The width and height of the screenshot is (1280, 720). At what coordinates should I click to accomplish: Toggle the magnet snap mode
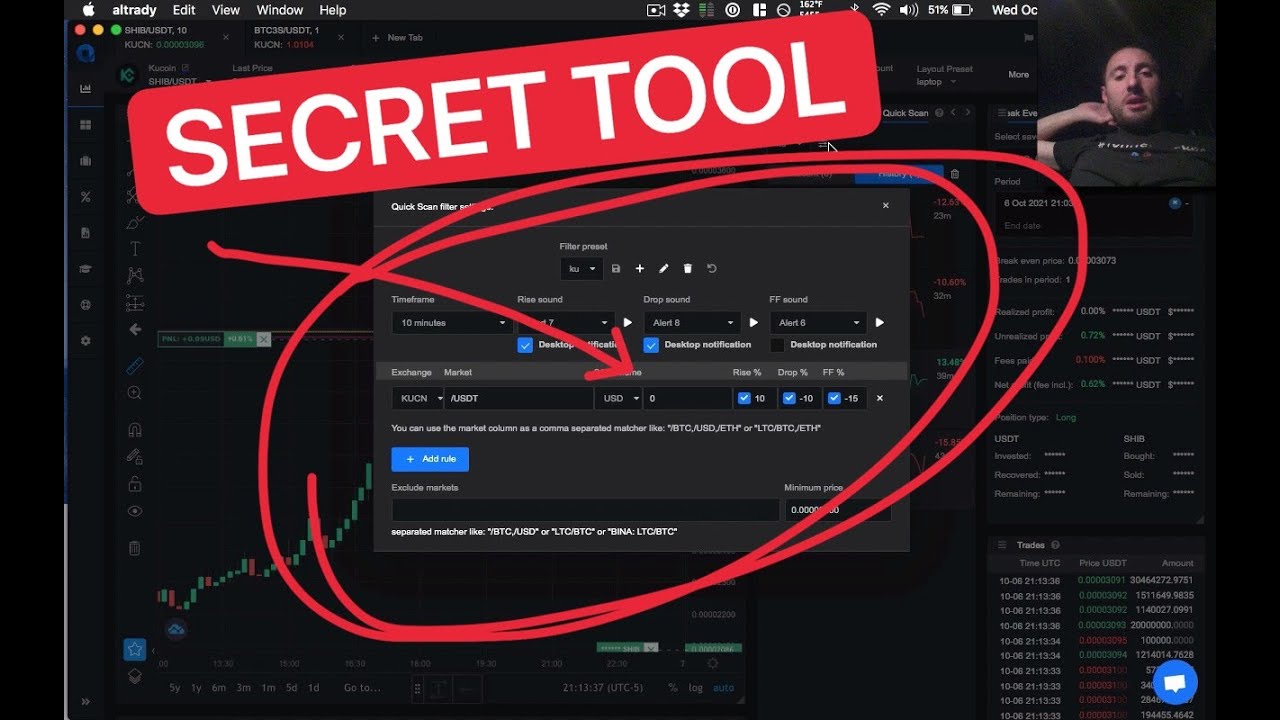[x=135, y=430]
